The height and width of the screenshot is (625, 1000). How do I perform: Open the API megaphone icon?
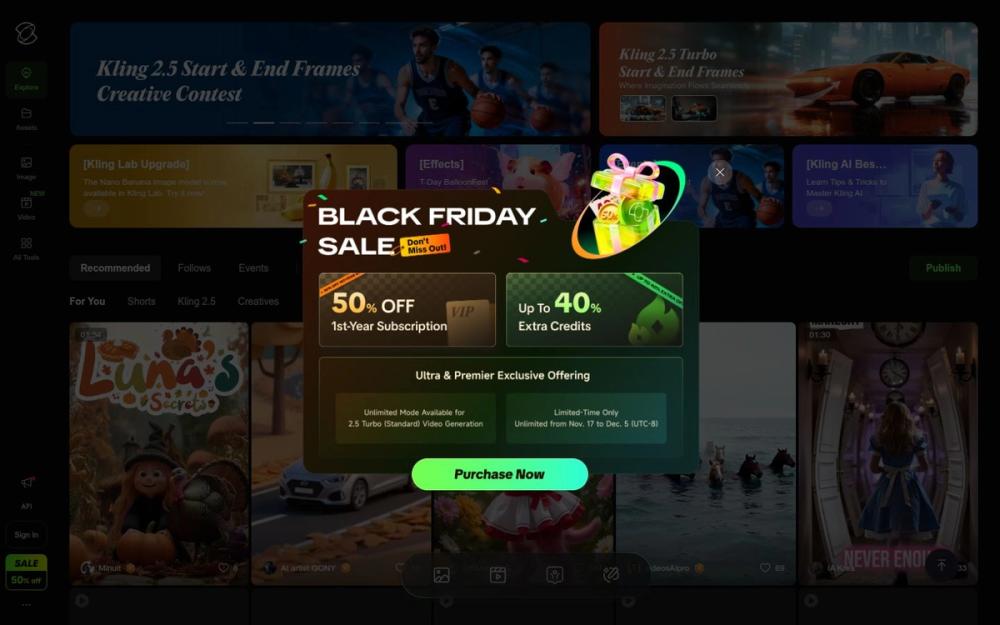[26, 482]
